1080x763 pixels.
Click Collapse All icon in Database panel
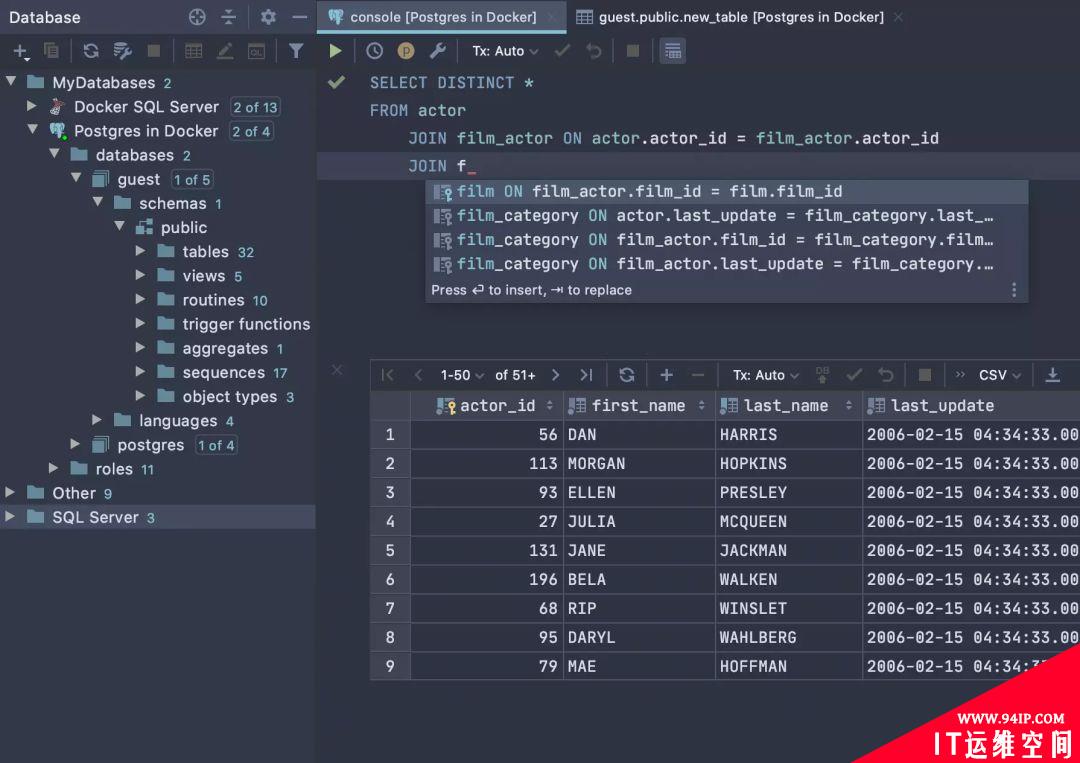point(229,17)
